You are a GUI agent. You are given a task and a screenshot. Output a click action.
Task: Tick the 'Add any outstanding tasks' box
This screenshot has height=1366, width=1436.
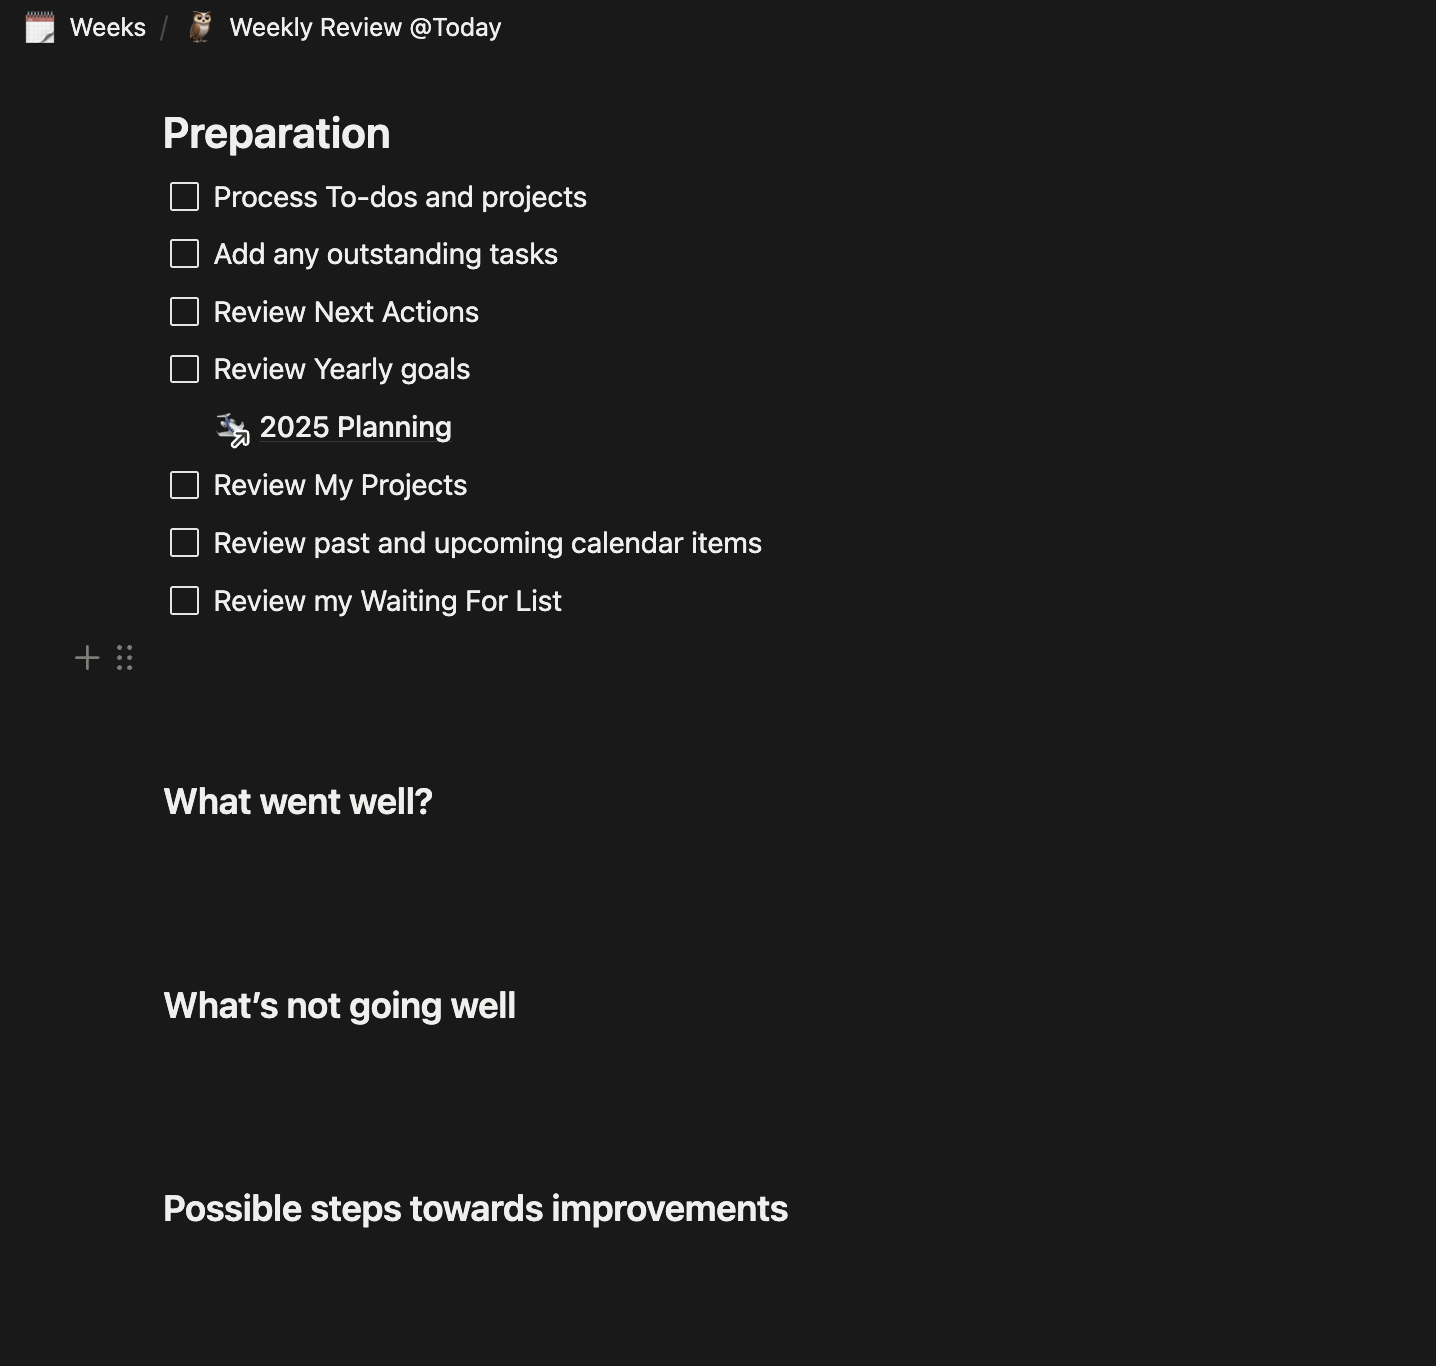tap(185, 254)
